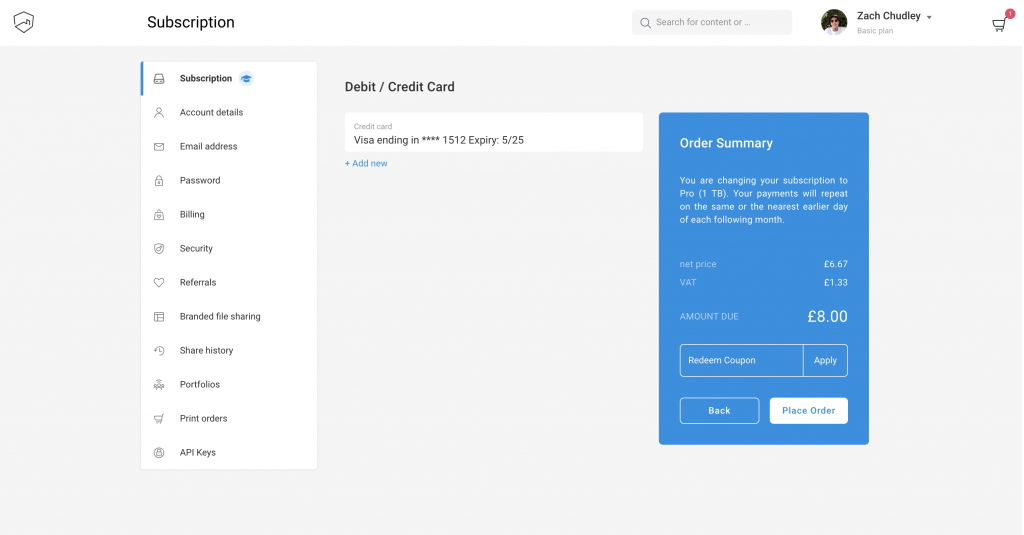The image size is (1024, 535).
Task: Open the shopping cart icon
Action: pyautogui.click(x=999, y=25)
